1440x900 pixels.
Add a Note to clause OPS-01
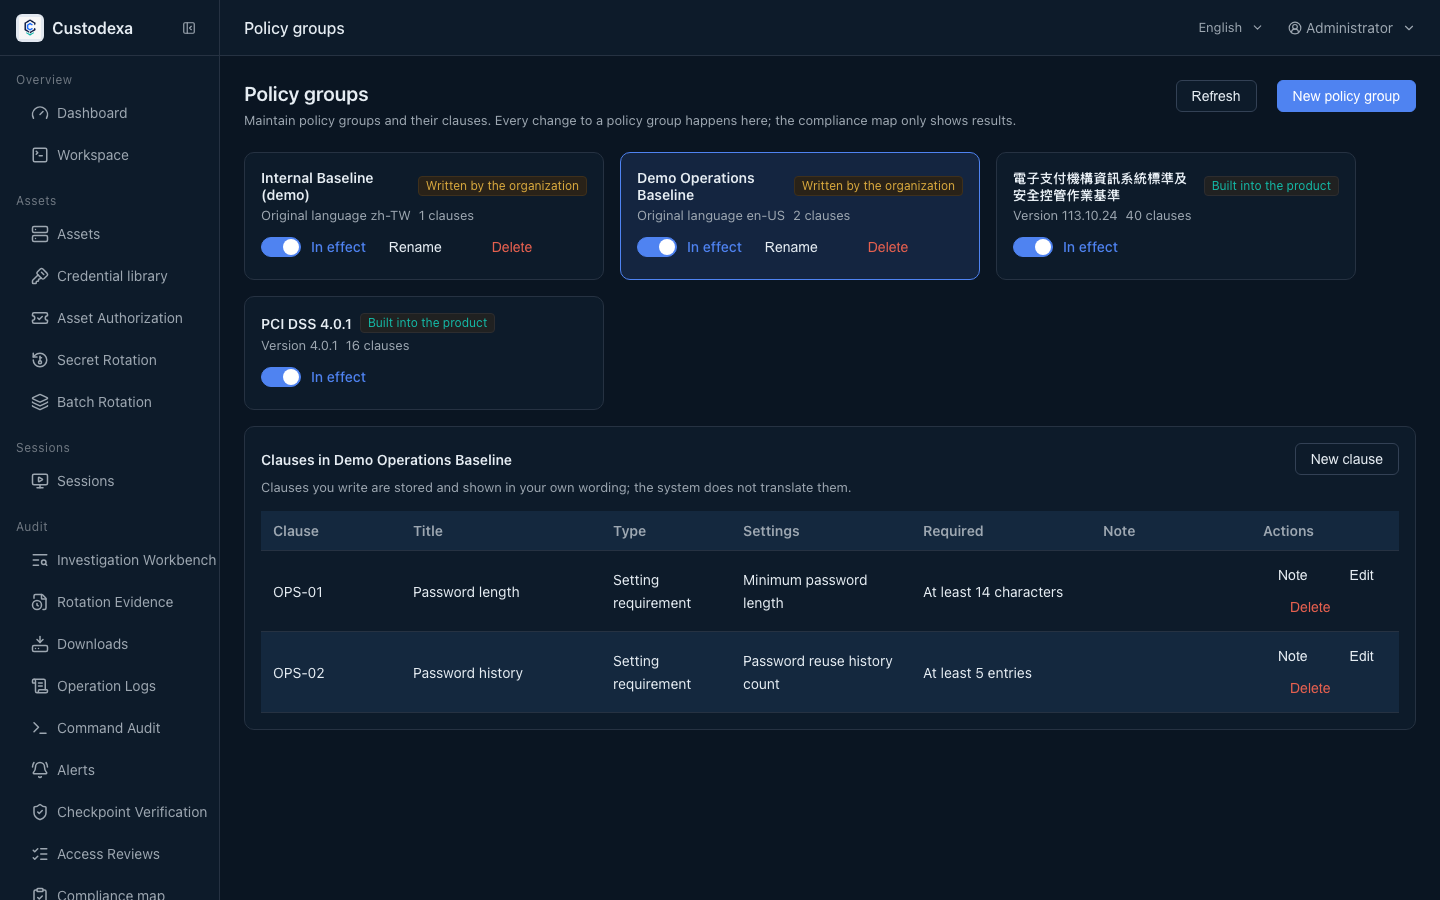click(1293, 575)
